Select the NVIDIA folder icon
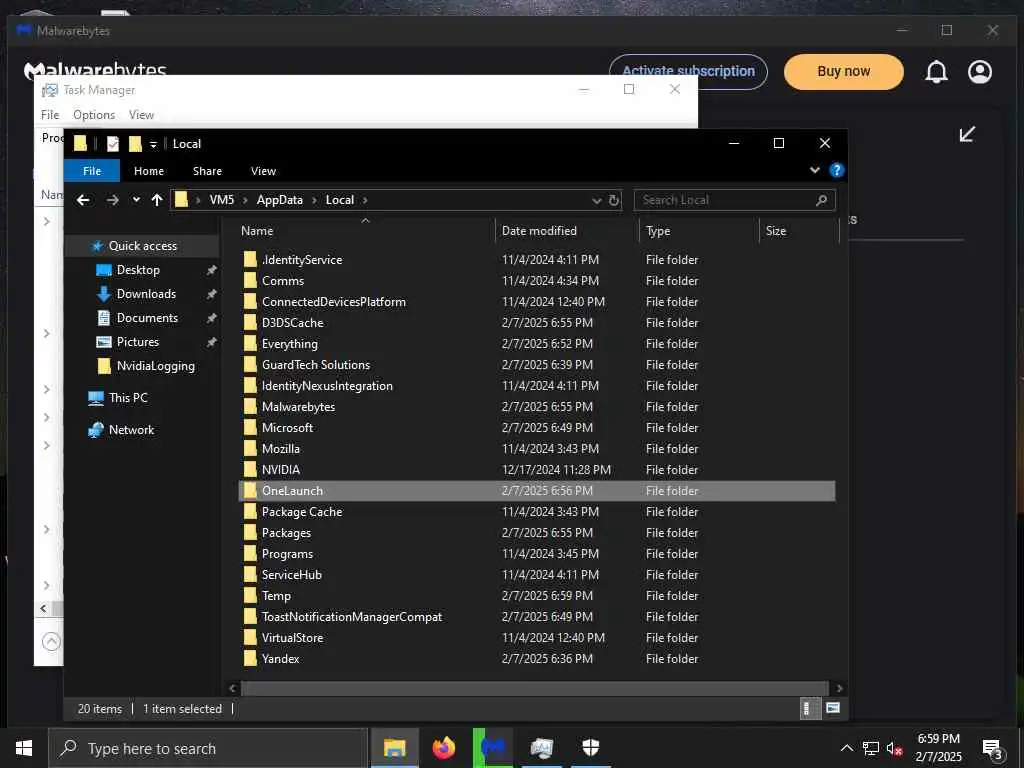The image size is (1024, 768). coord(250,470)
